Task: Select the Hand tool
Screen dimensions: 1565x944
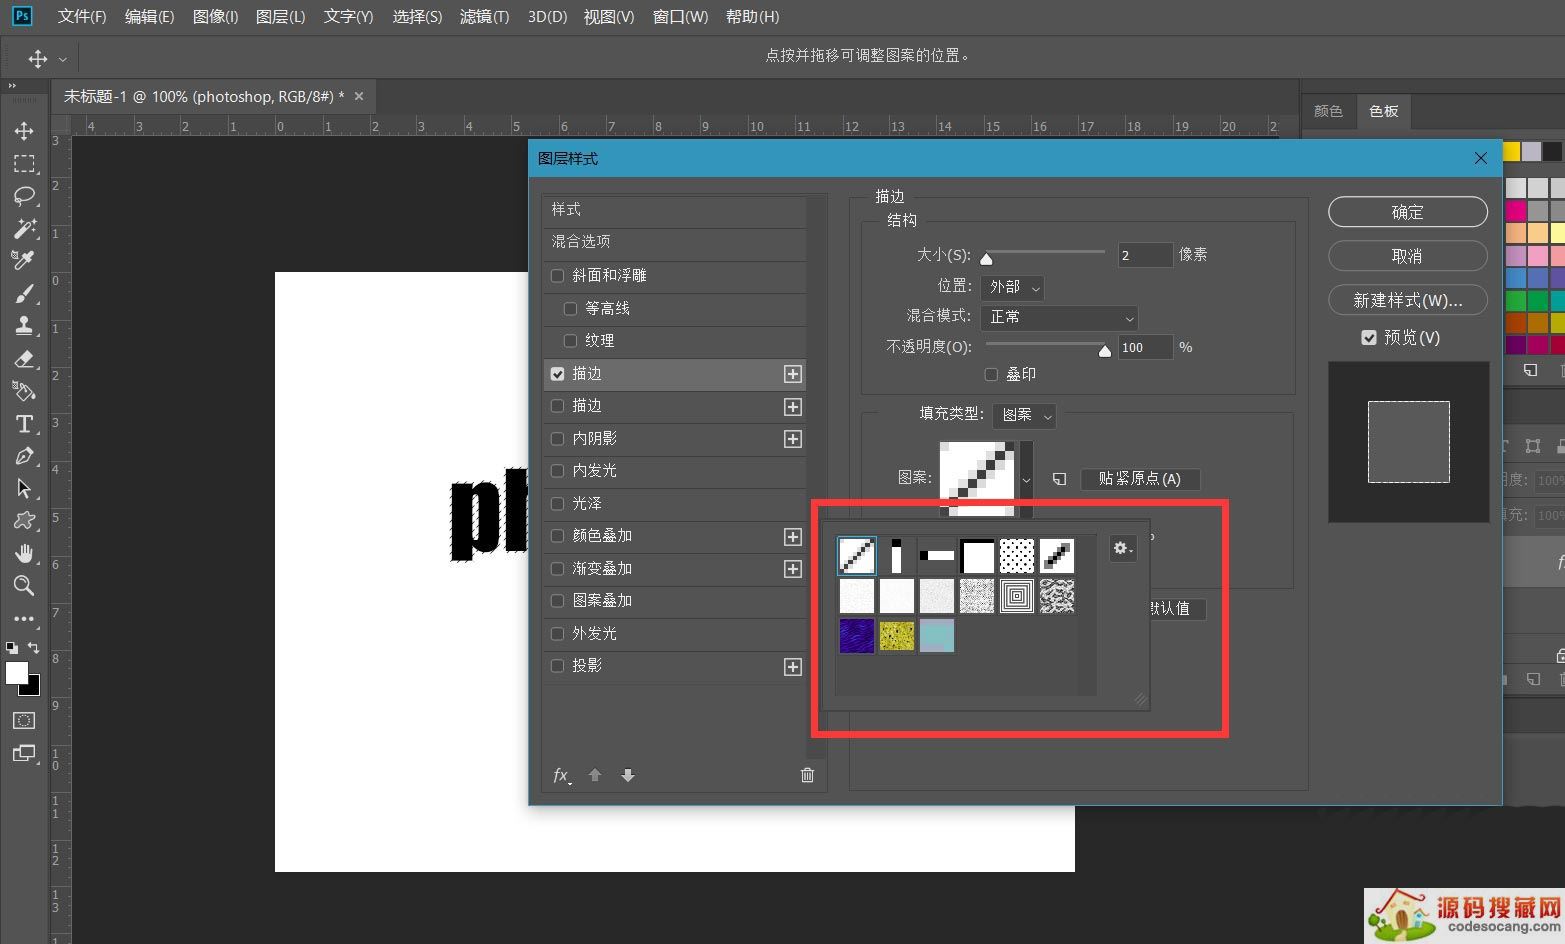Action: [x=24, y=553]
